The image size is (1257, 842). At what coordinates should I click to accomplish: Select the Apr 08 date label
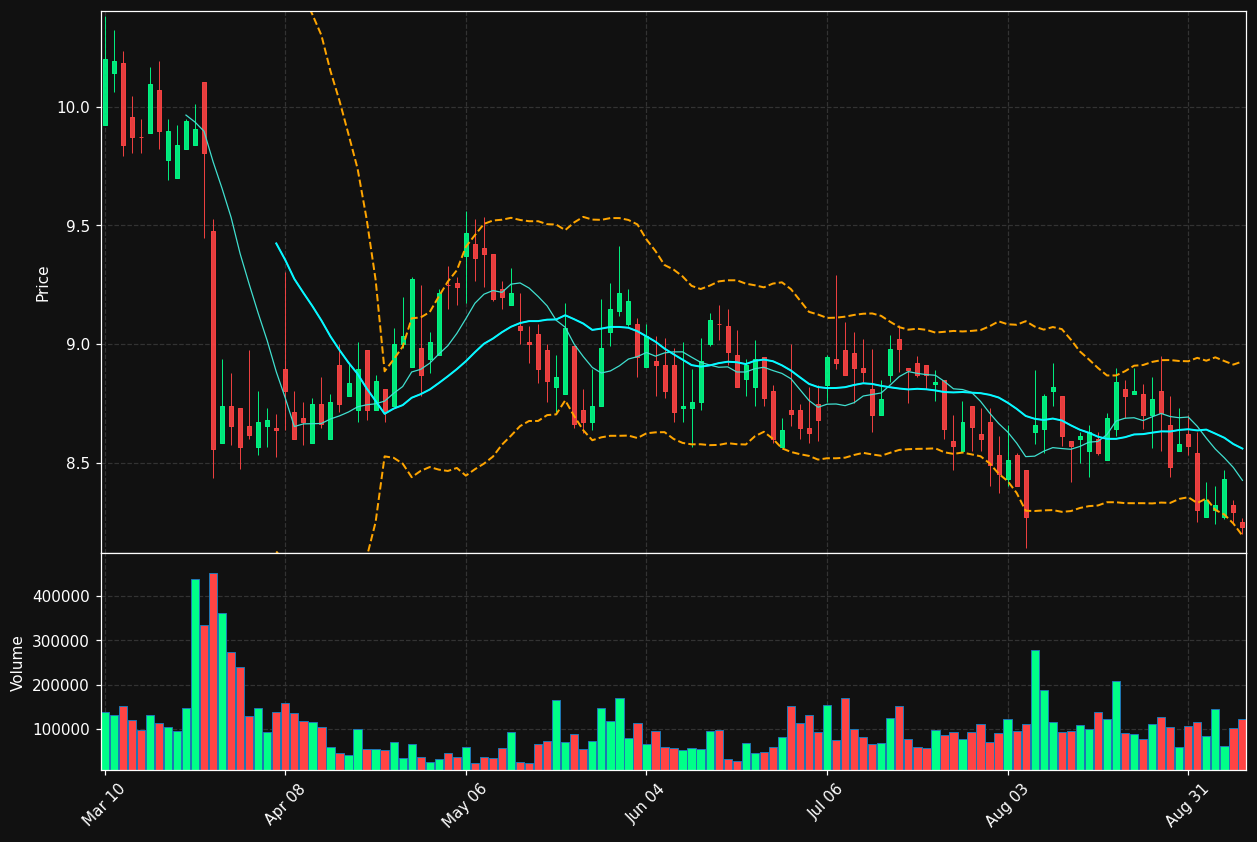click(283, 805)
